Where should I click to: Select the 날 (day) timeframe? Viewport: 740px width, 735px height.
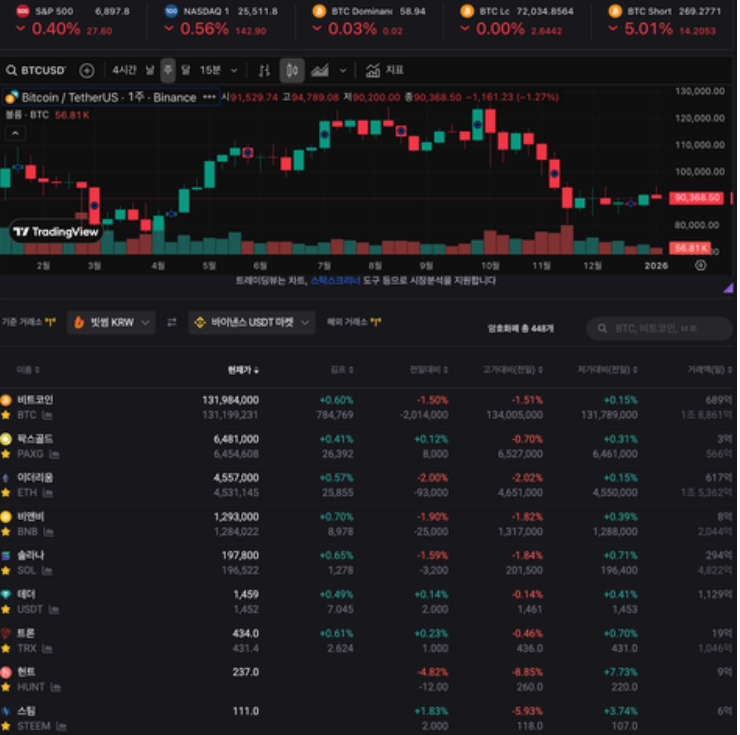click(x=150, y=70)
